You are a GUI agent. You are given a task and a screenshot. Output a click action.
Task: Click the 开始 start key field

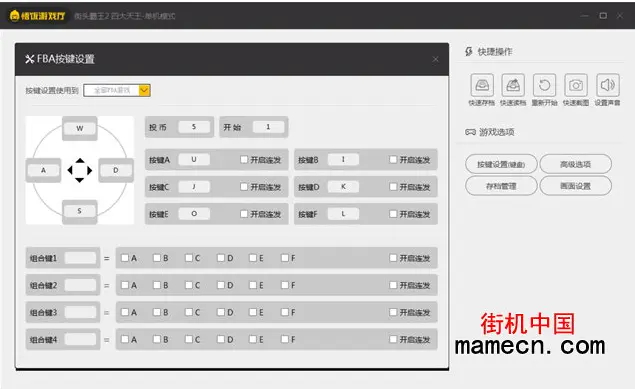tap(268, 127)
